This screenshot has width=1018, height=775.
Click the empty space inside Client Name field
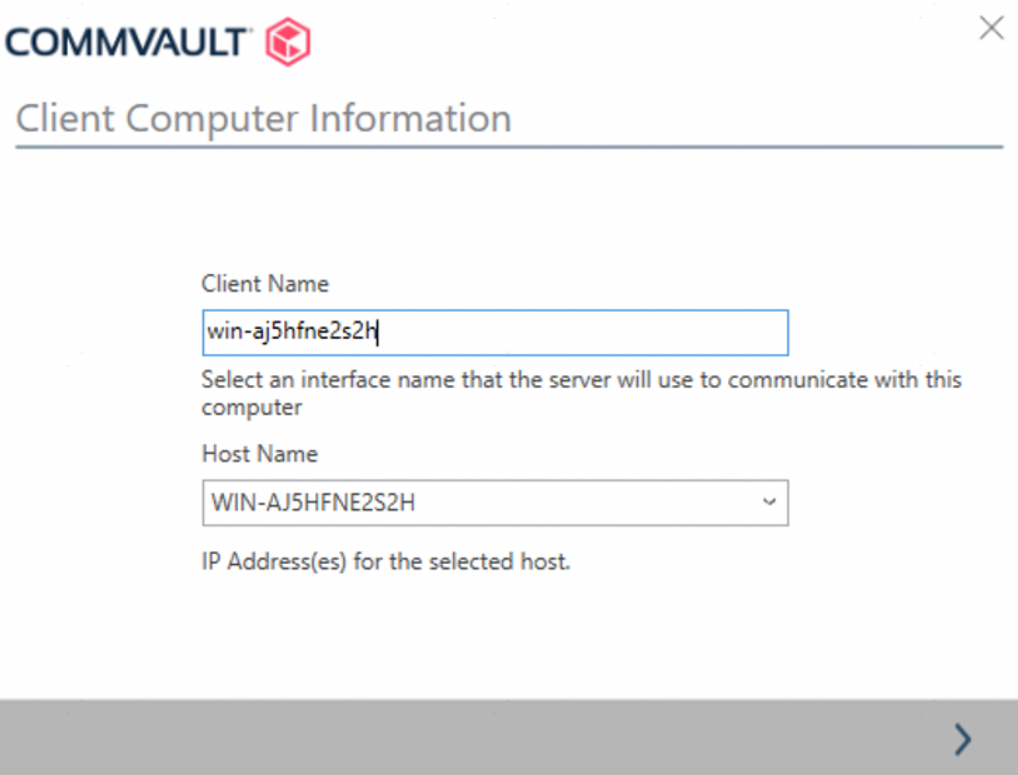pyautogui.click(x=582, y=332)
